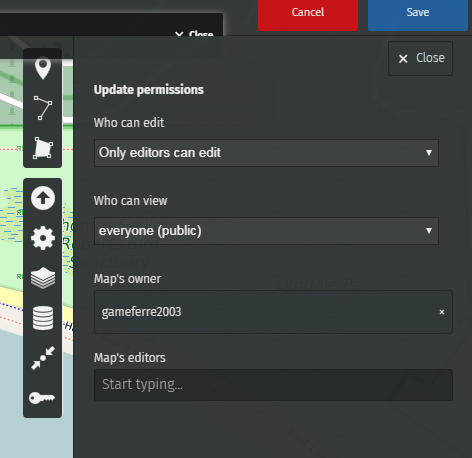Click the Map's owner label
The height and width of the screenshot is (458, 472).
pos(127,279)
